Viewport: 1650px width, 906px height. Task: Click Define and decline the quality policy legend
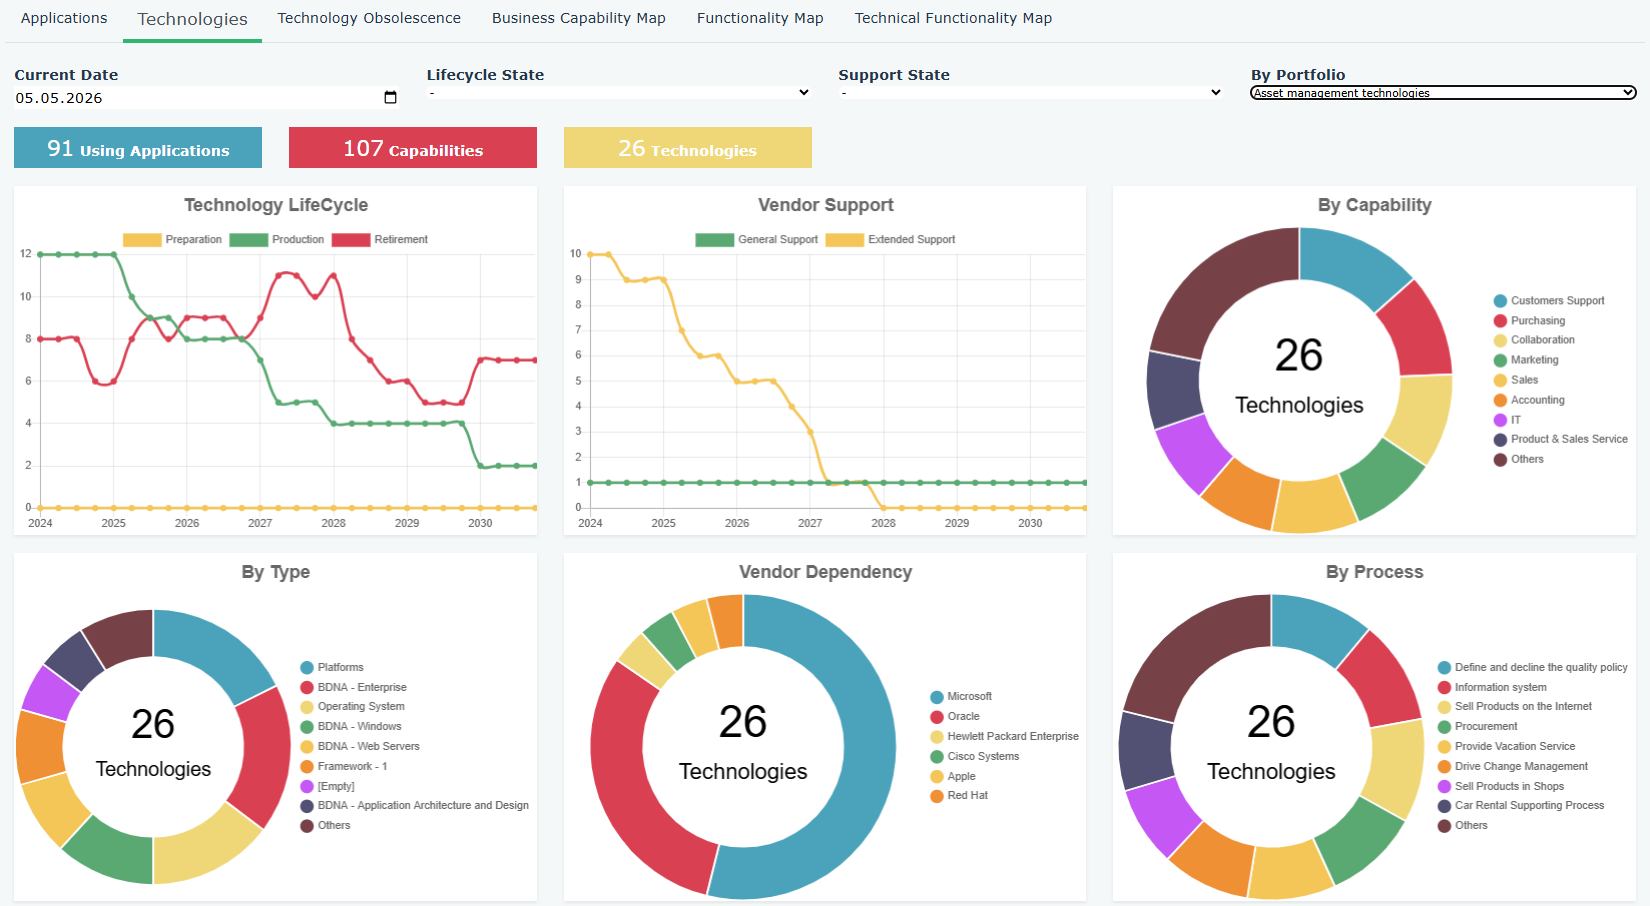1533,667
